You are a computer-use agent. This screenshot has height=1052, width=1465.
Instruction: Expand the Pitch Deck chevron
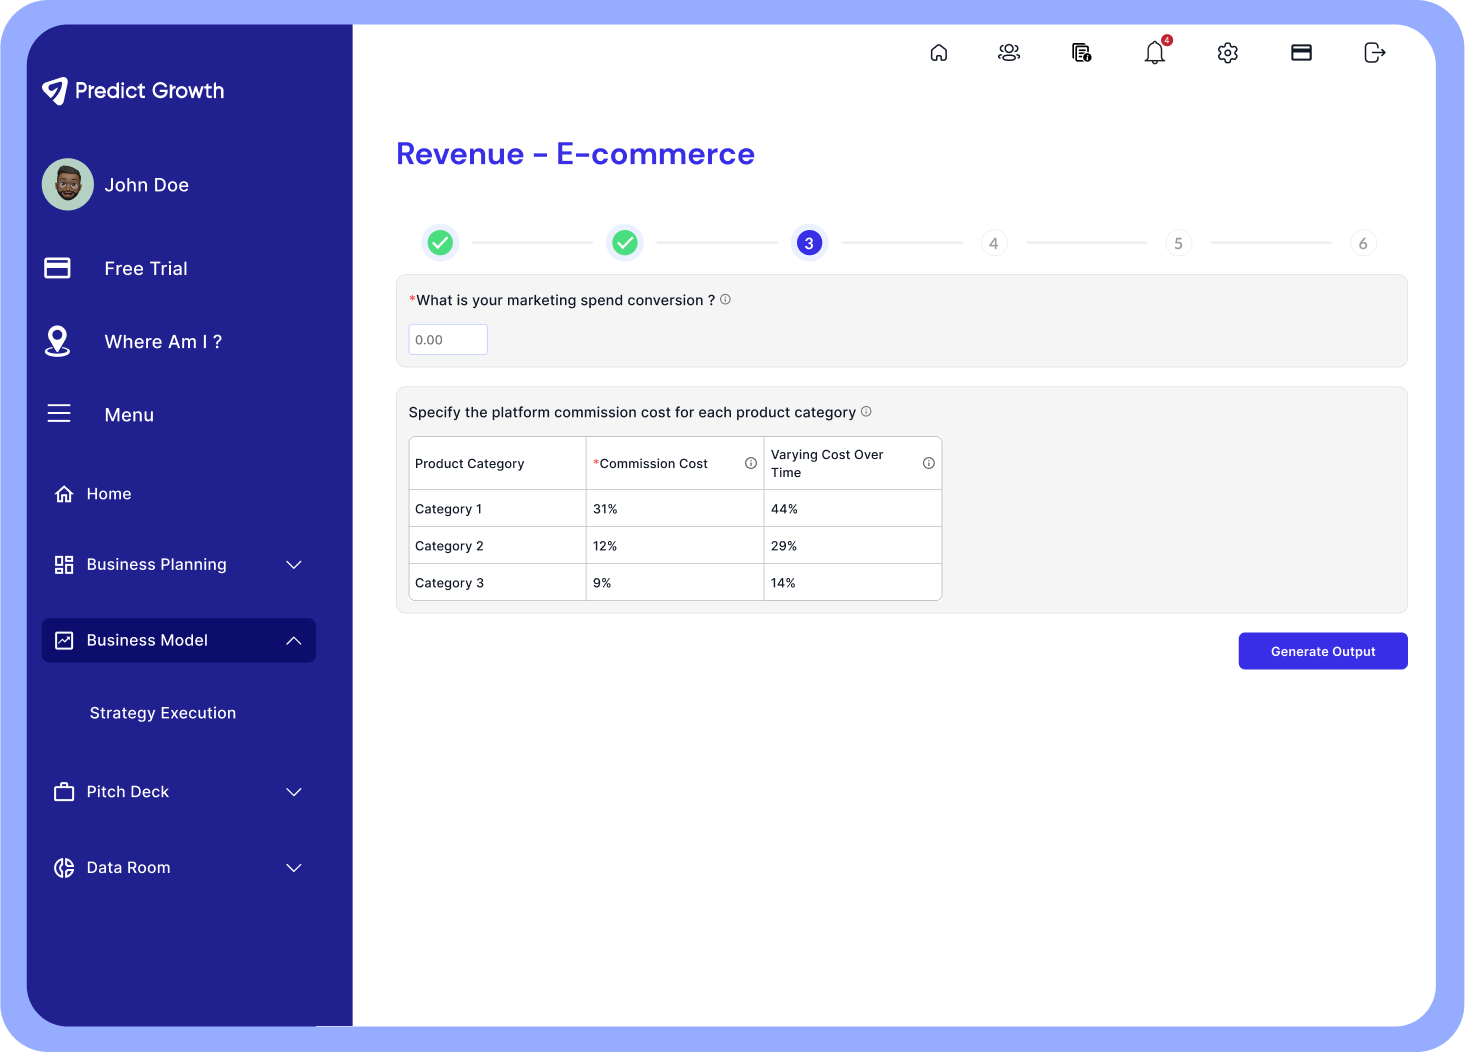[294, 792]
